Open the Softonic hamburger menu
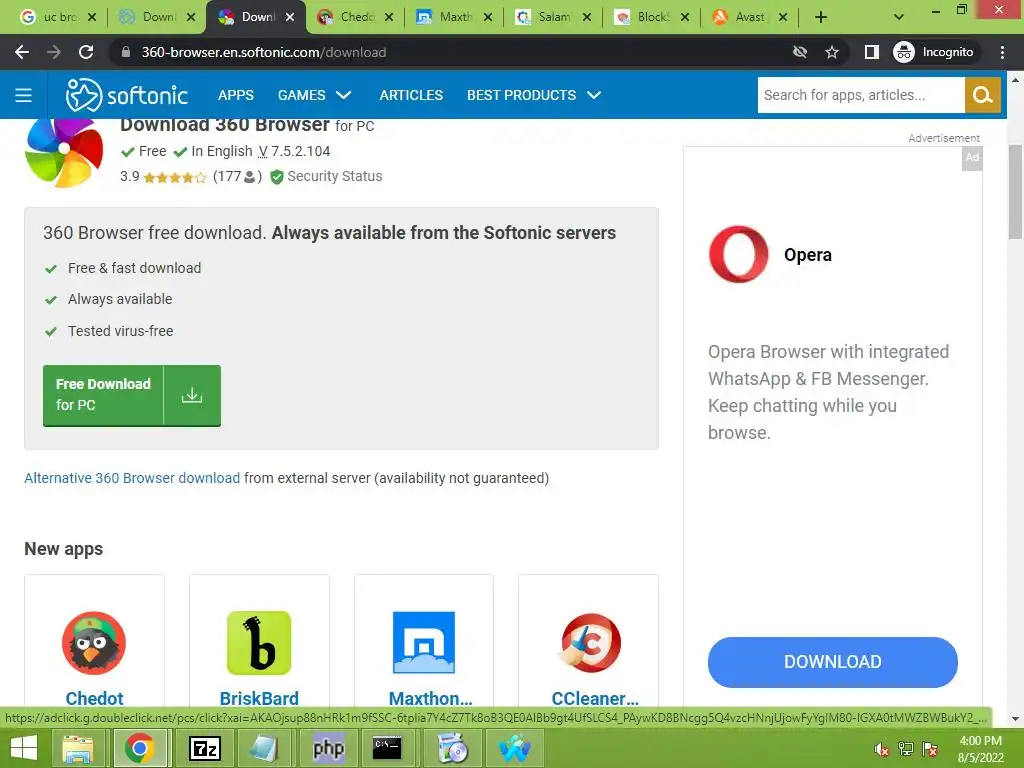 [x=24, y=95]
